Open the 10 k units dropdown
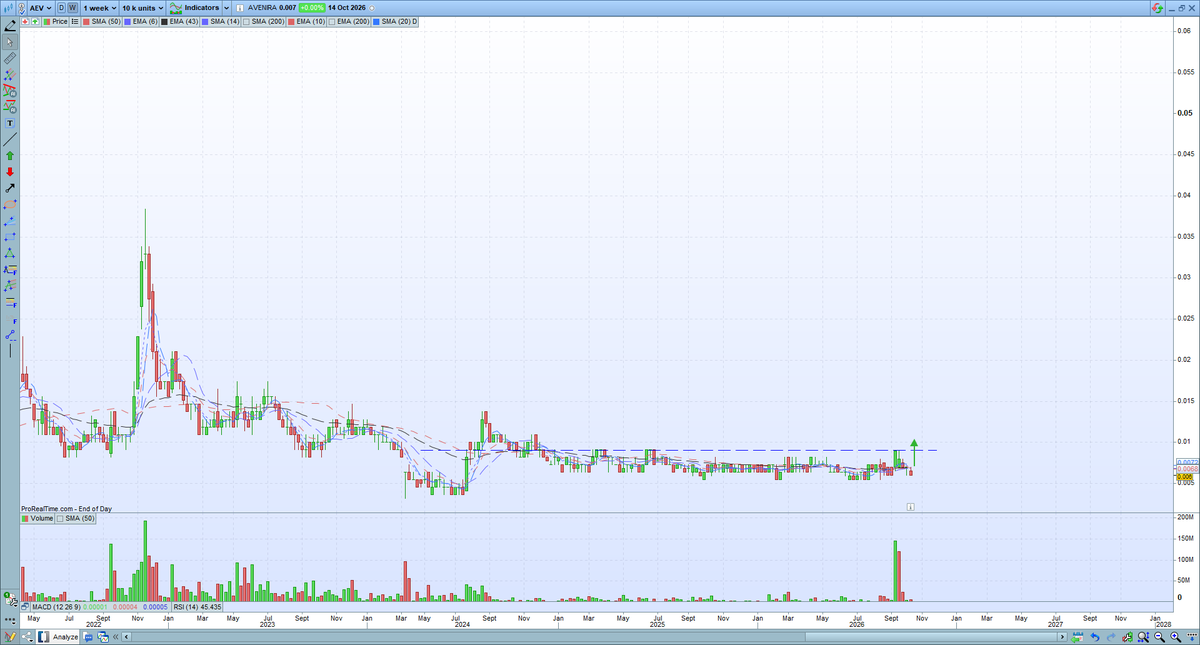This screenshot has height=645, width=1200. click(x=142, y=8)
